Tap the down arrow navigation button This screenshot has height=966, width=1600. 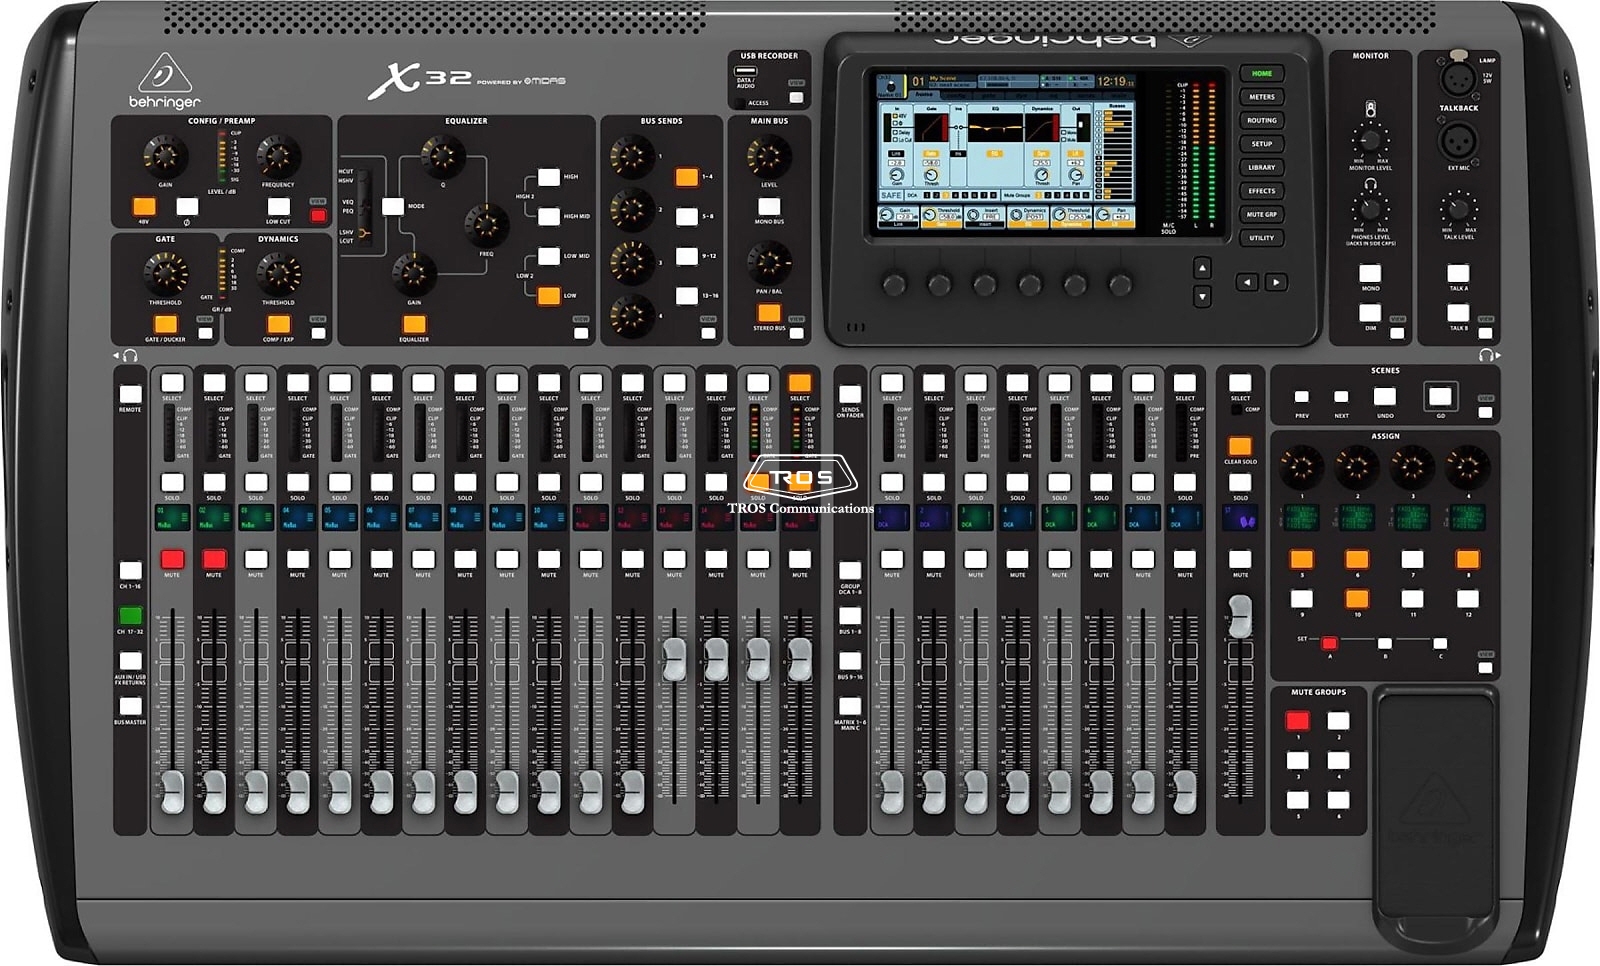[x=1202, y=296]
